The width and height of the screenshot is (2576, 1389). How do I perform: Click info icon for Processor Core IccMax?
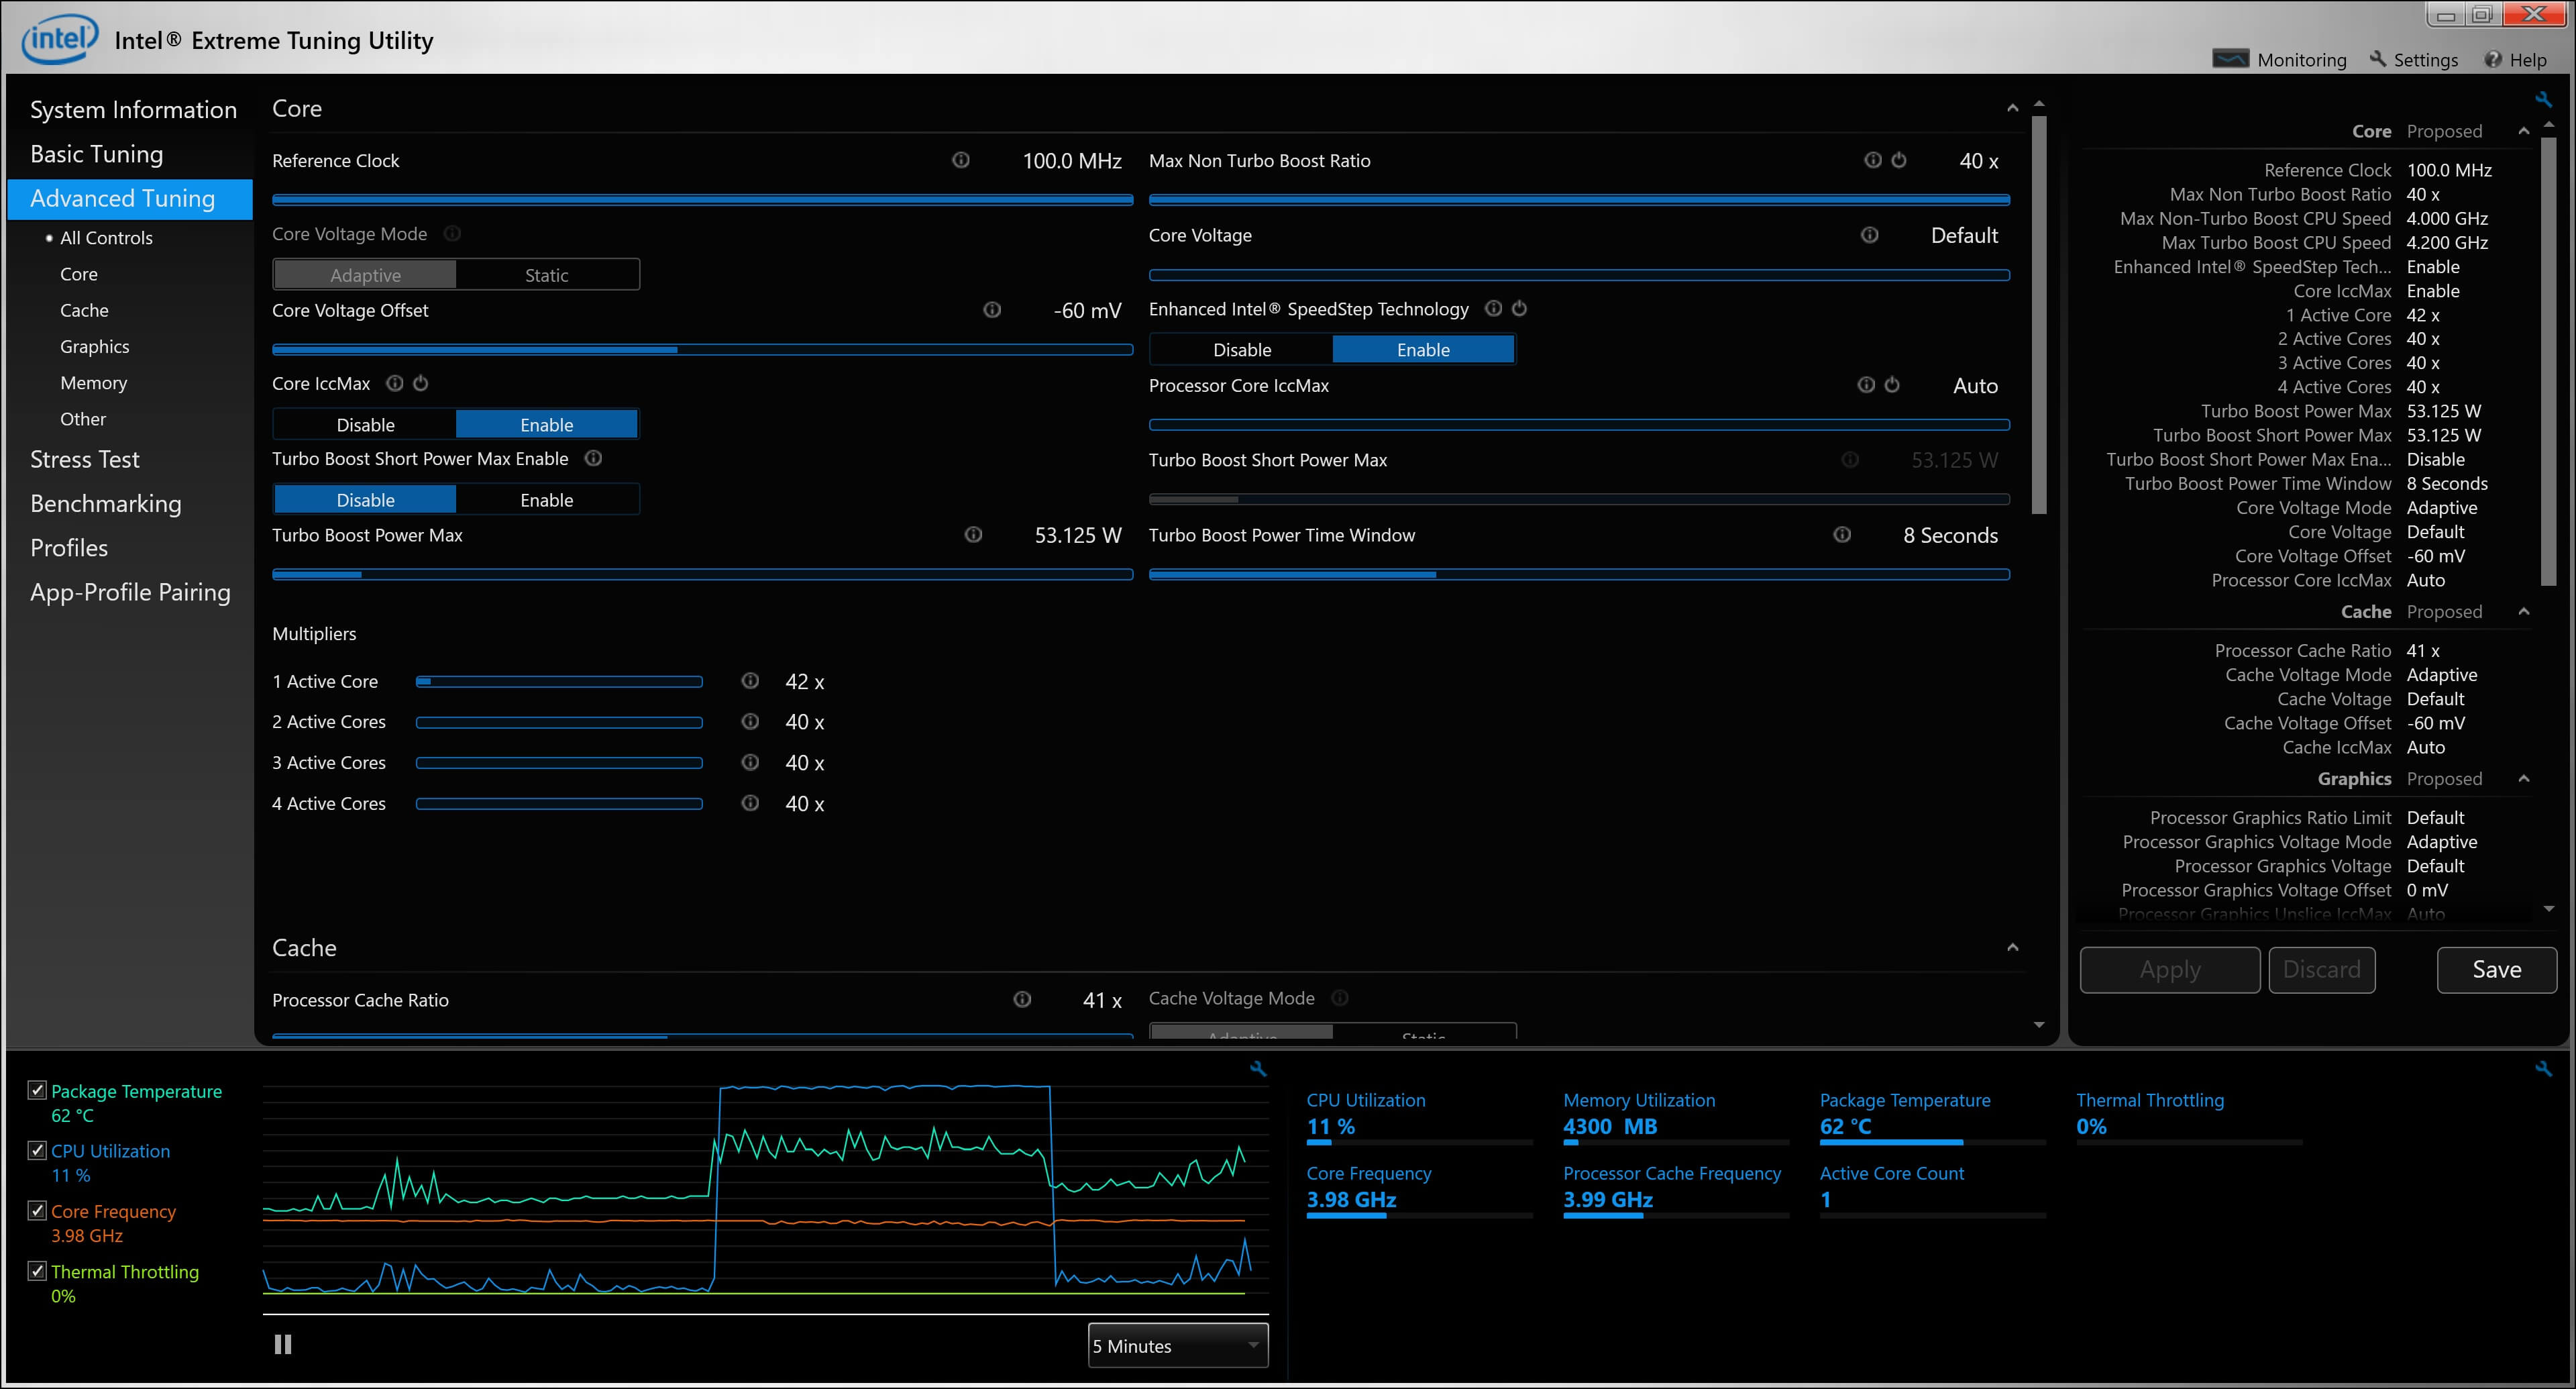pos(1866,385)
